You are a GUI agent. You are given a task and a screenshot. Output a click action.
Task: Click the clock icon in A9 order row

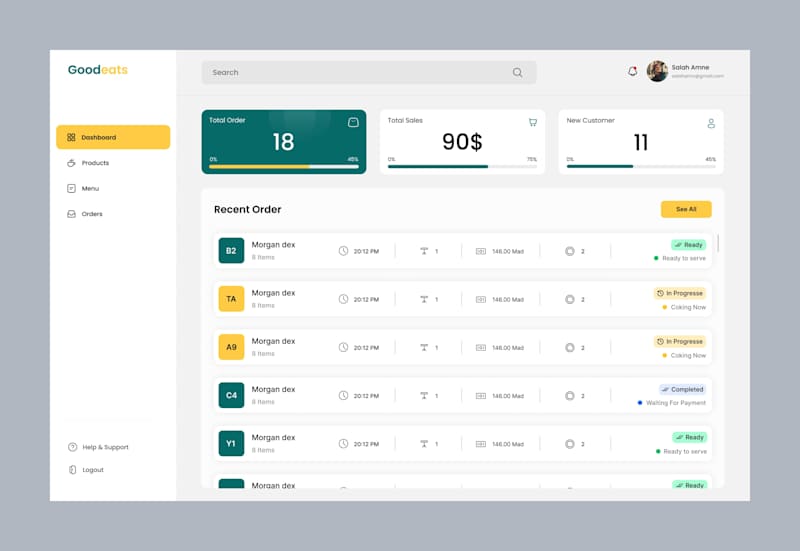point(343,347)
